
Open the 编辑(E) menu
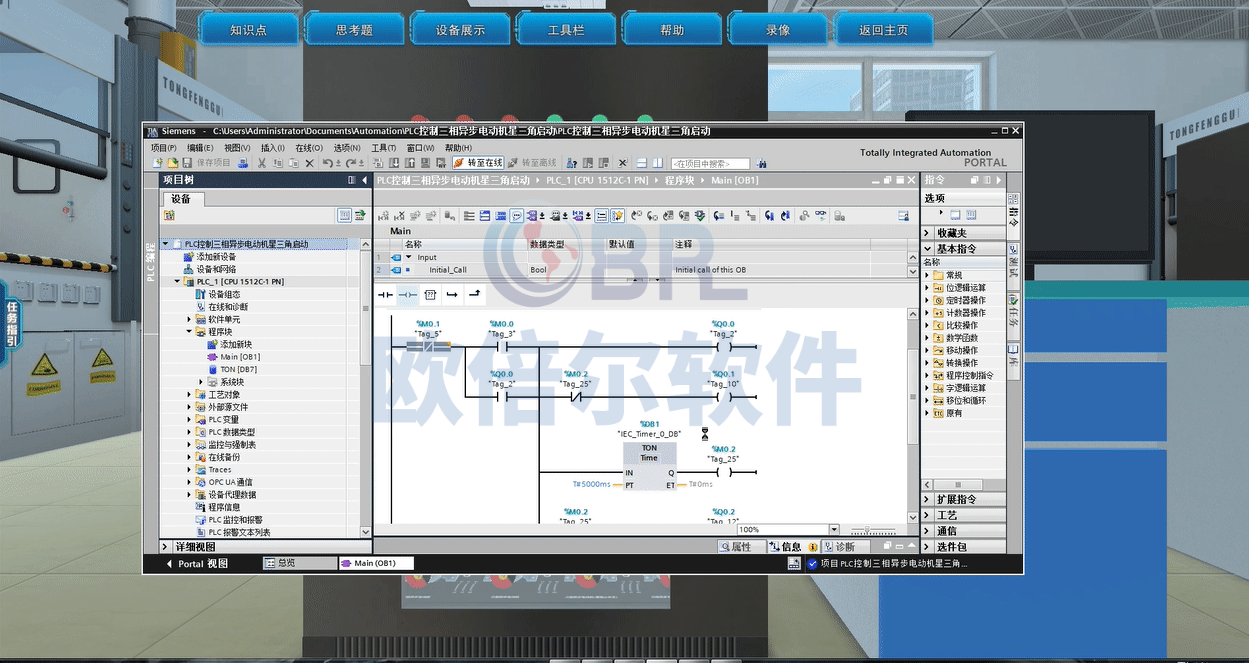coord(201,148)
